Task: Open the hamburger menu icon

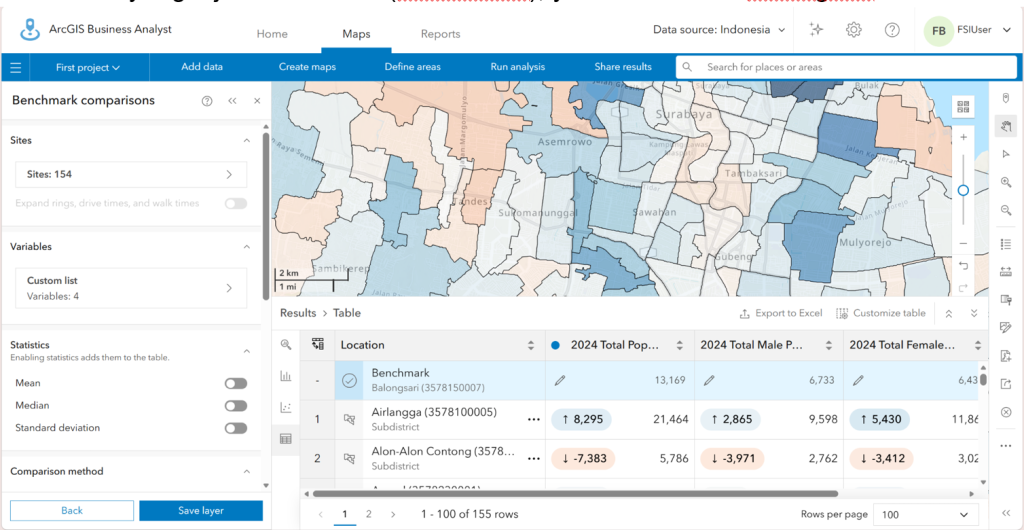Action: 16,67
